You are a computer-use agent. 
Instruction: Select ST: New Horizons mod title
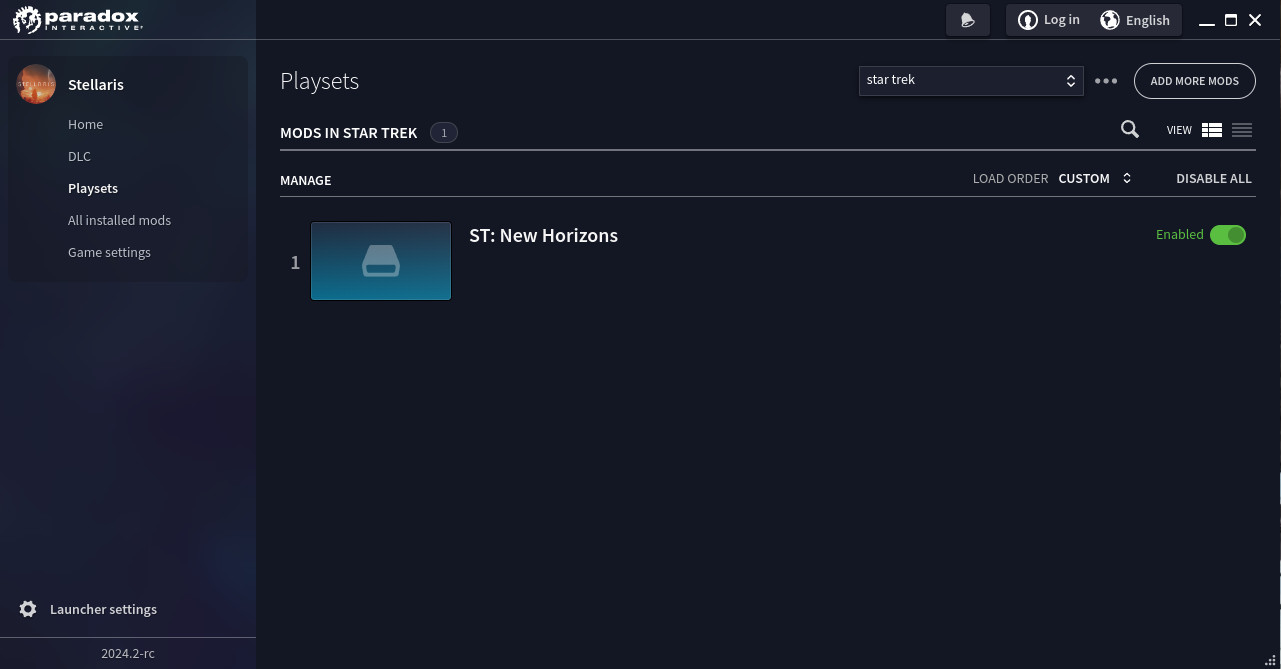pyautogui.click(x=543, y=235)
